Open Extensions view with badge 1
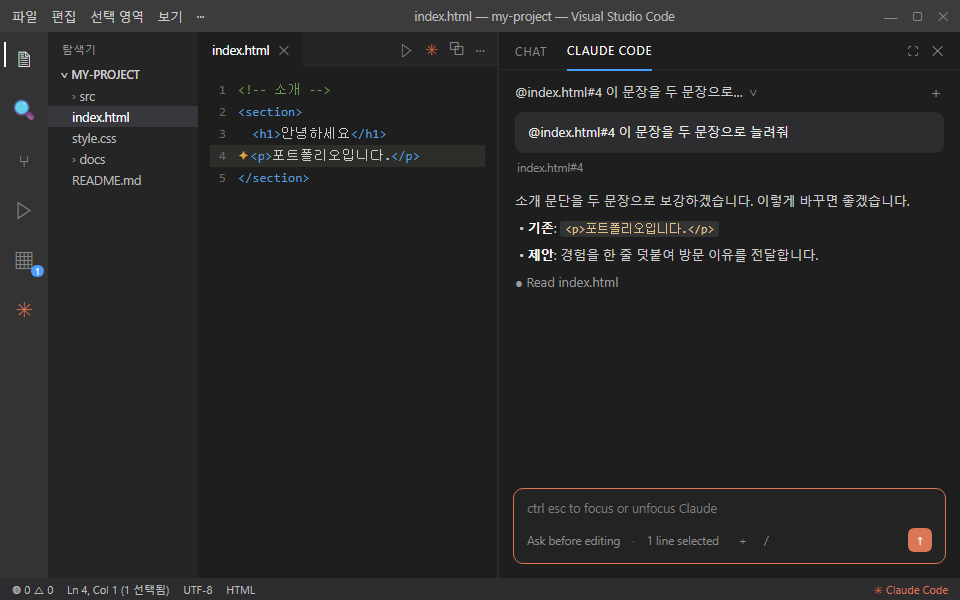Viewport: 960px width, 600px height. click(24, 261)
